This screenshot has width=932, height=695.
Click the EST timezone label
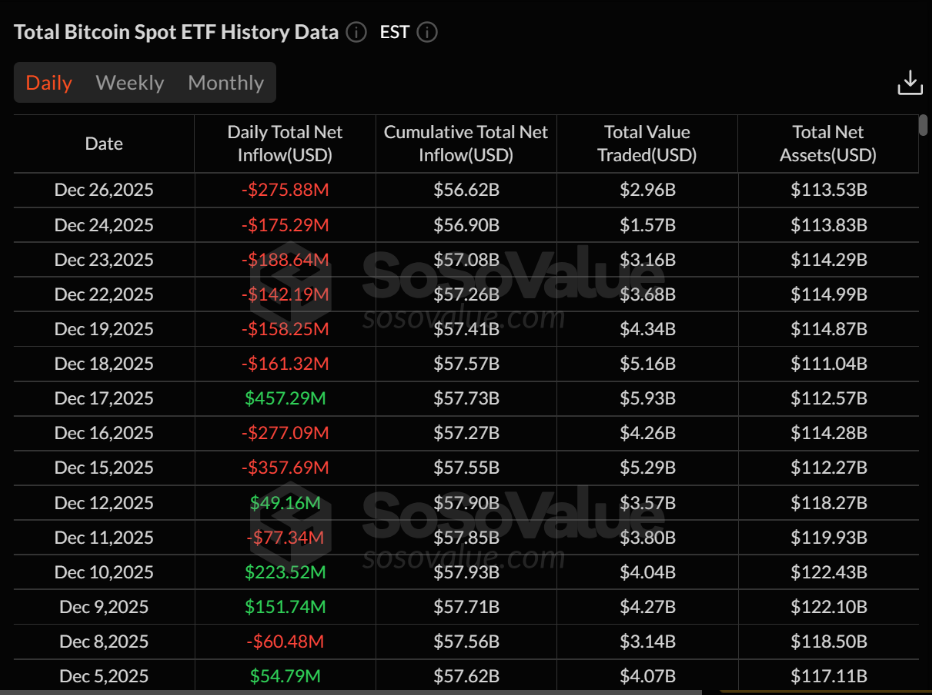(394, 32)
